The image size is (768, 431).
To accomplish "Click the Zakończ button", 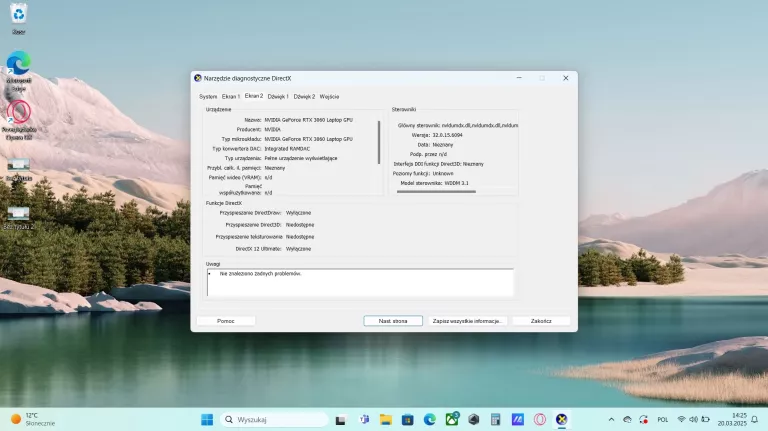I will (x=541, y=321).
